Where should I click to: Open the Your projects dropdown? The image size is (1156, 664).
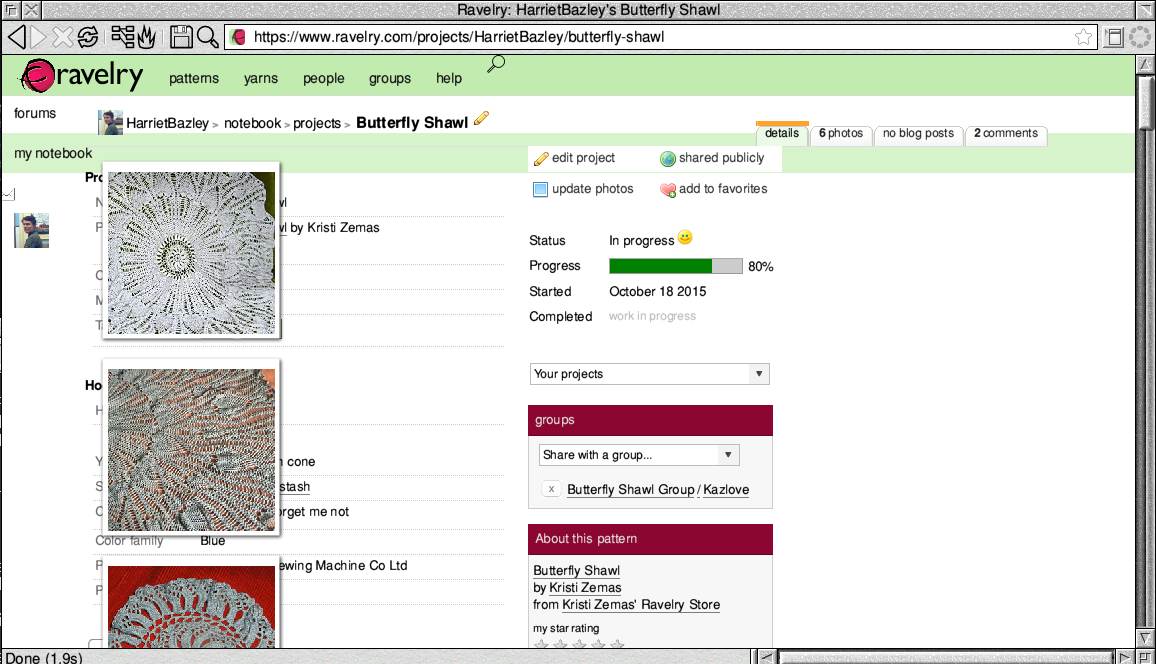point(649,374)
